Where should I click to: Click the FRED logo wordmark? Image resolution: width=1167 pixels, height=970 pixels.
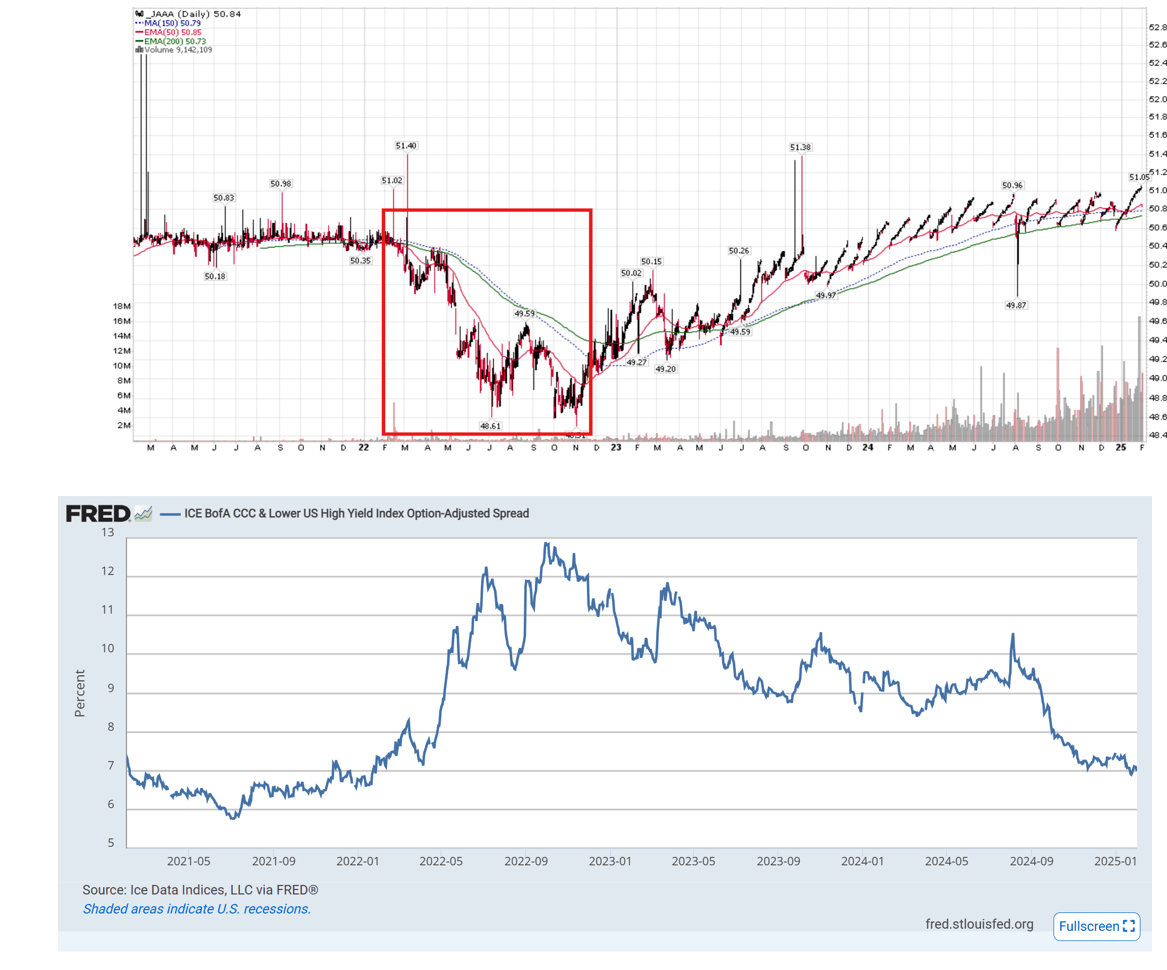95,512
